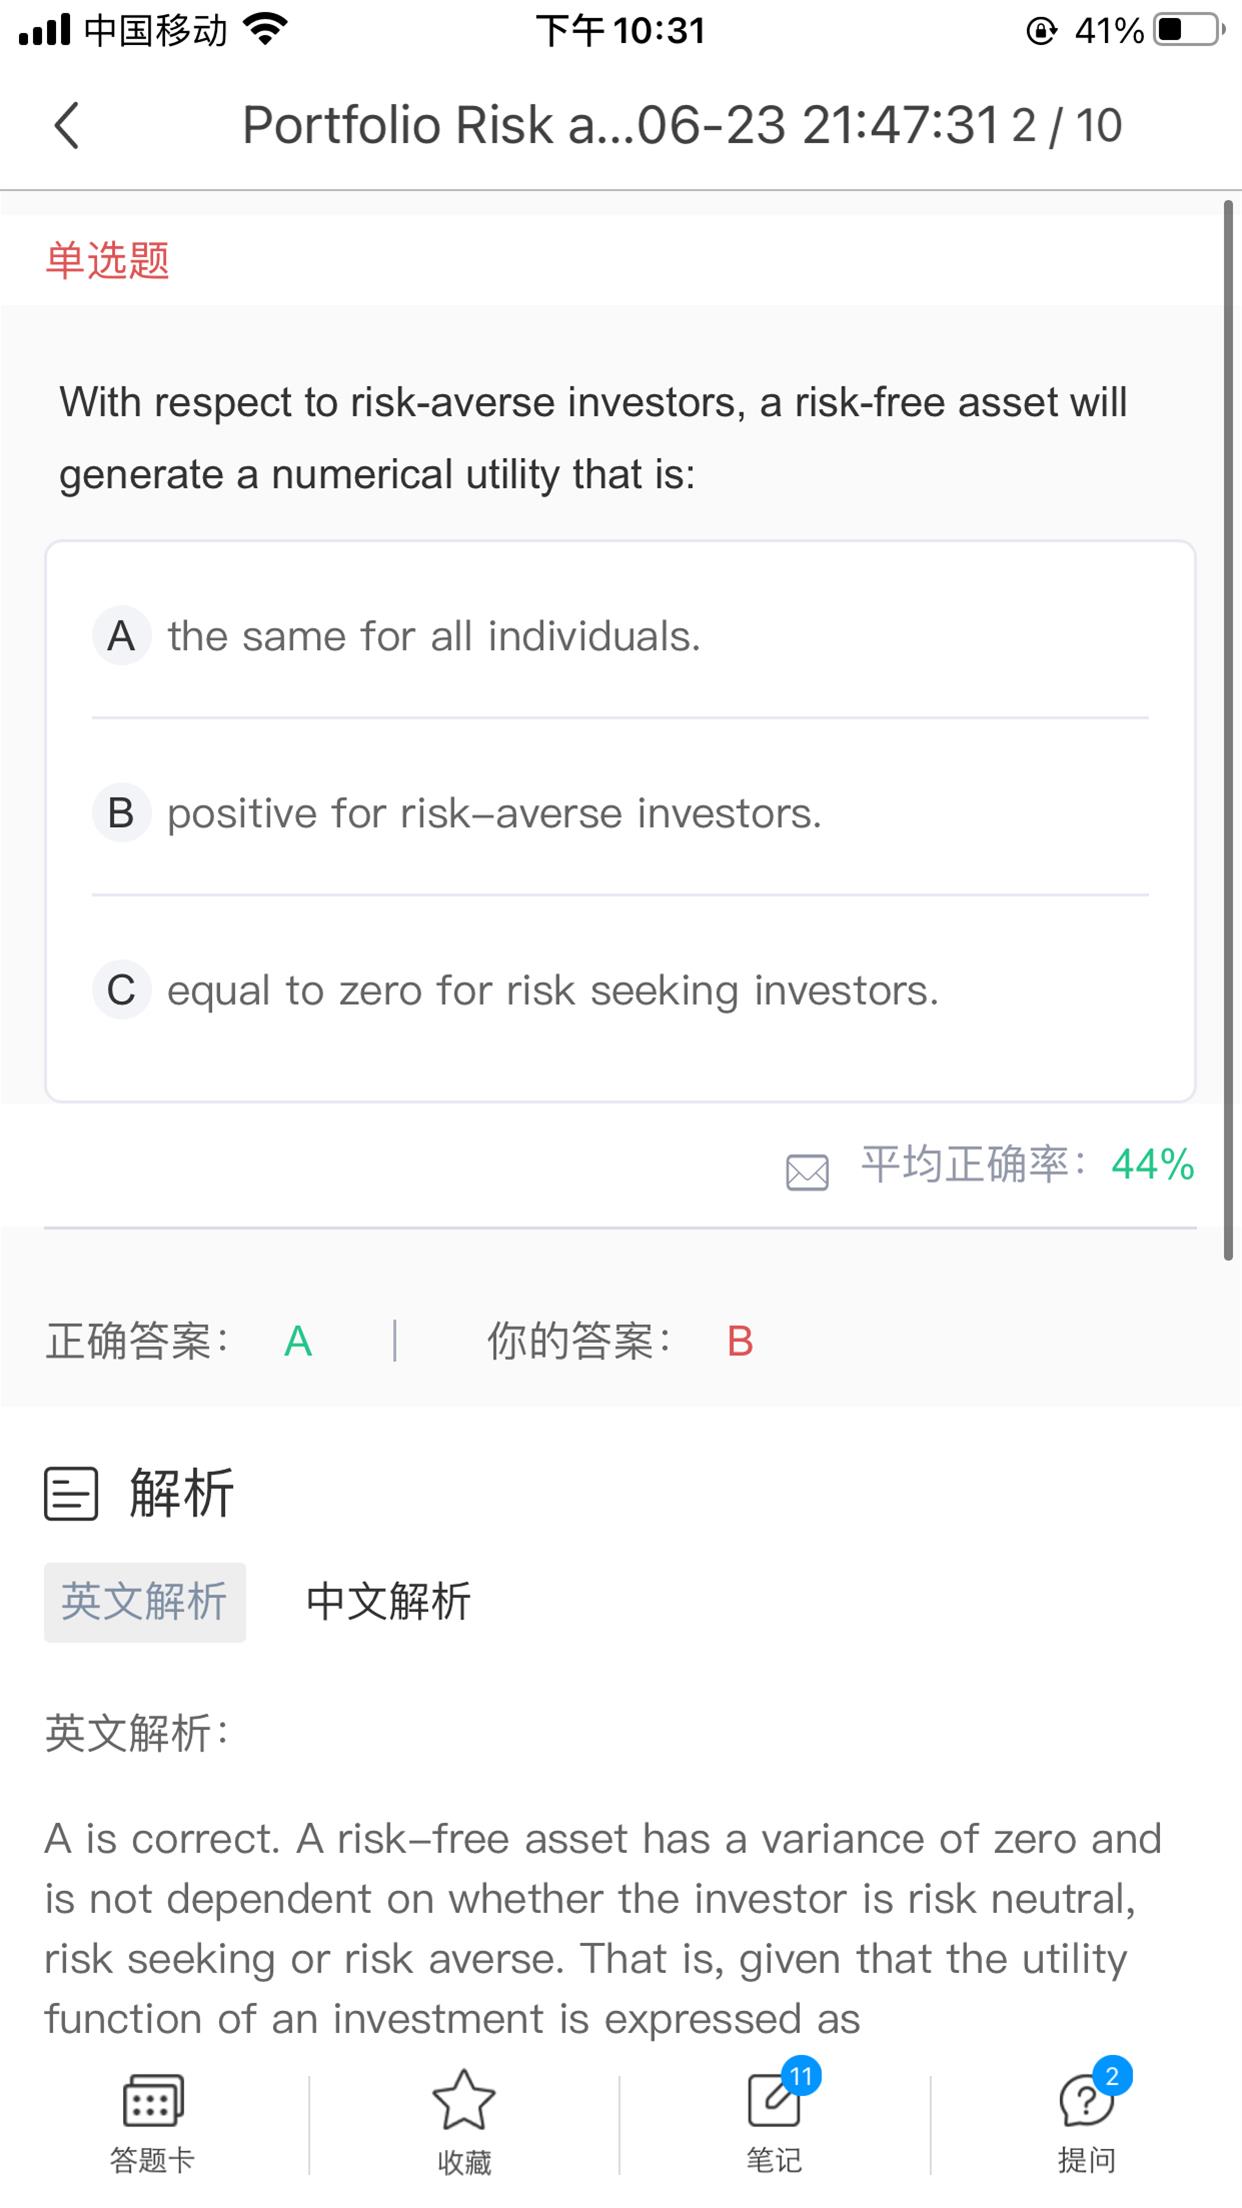Tap the back arrow icon
This screenshot has height=2208, width=1242.
click(66, 126)
